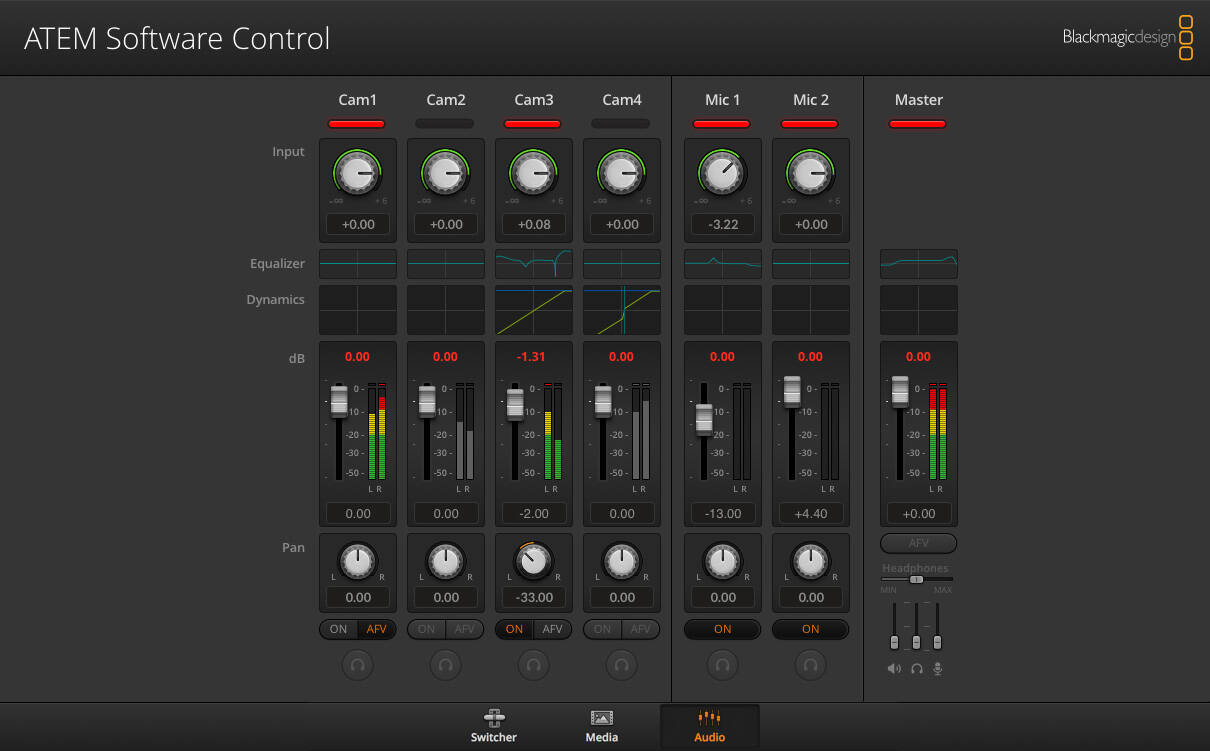This screenshot has height=751, width=1210.
Task: Click Cam1 red tally indicator
Action: coord(357,124)
